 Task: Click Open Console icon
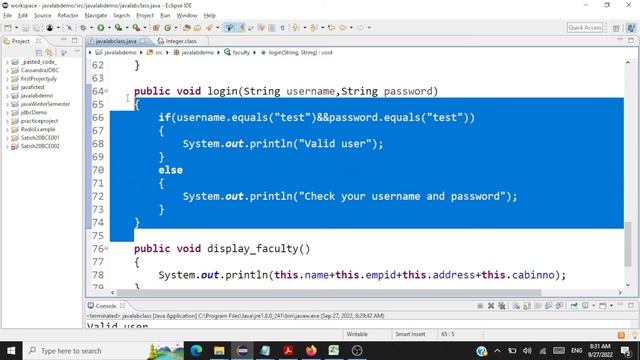pyautogui.click(x=603, y=306)
